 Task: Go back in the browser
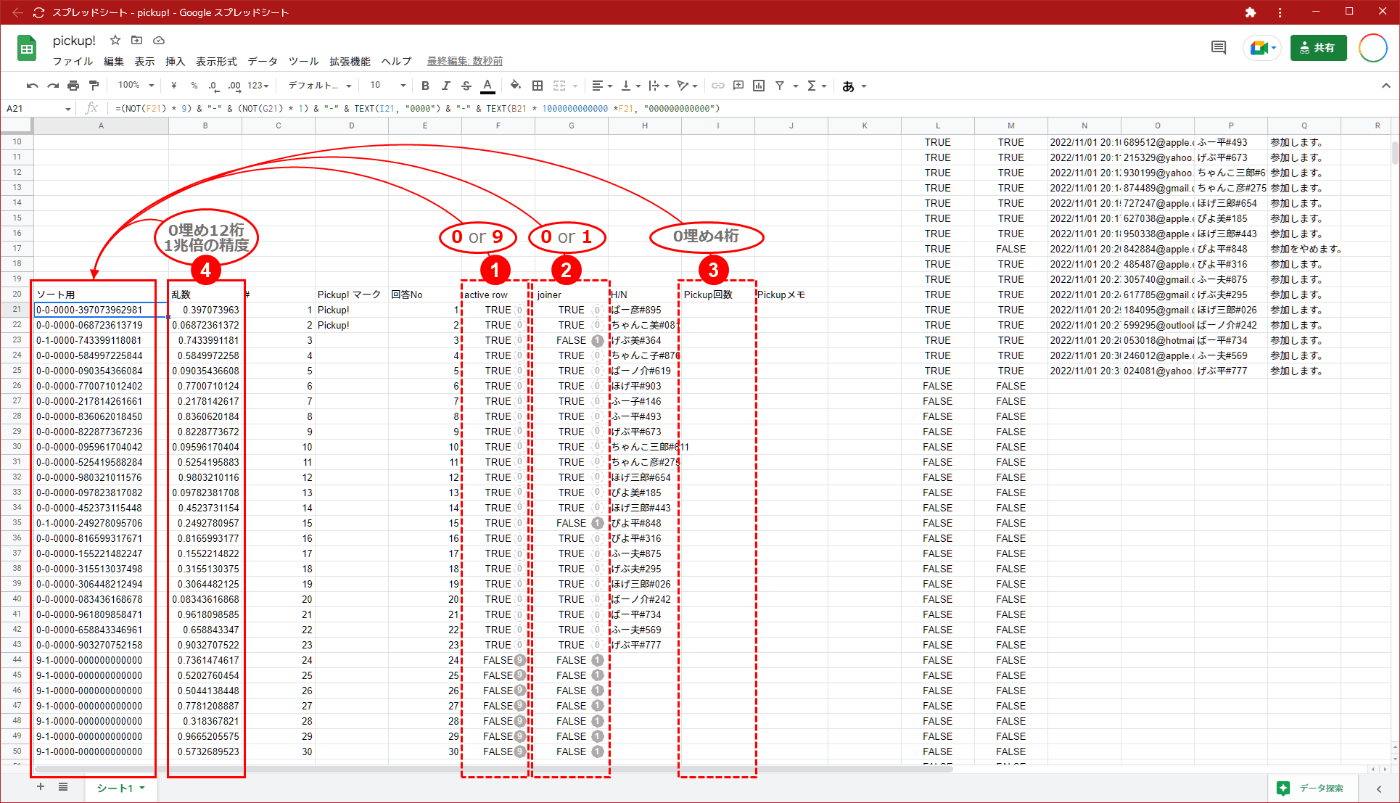16,11
